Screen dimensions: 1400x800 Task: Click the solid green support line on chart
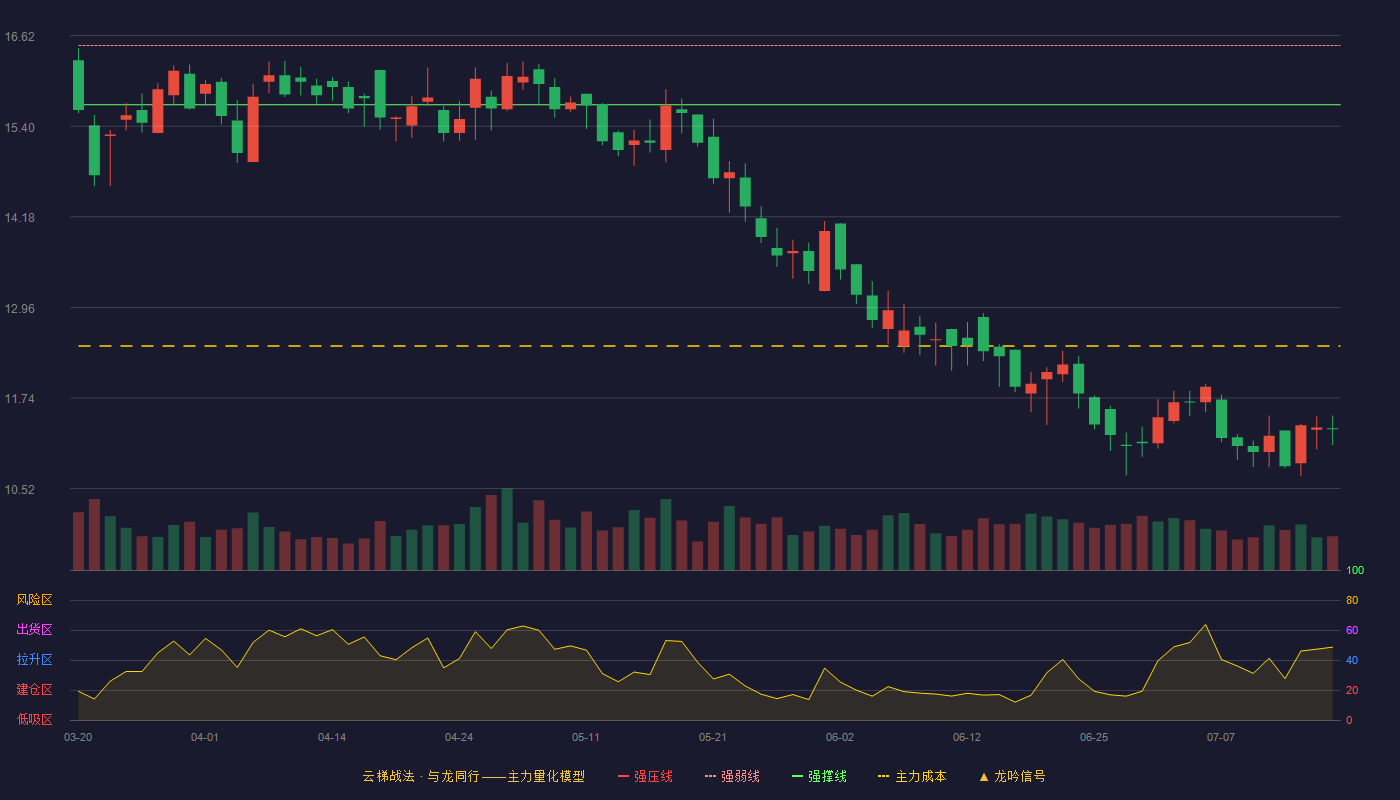(x=709, y=104)
